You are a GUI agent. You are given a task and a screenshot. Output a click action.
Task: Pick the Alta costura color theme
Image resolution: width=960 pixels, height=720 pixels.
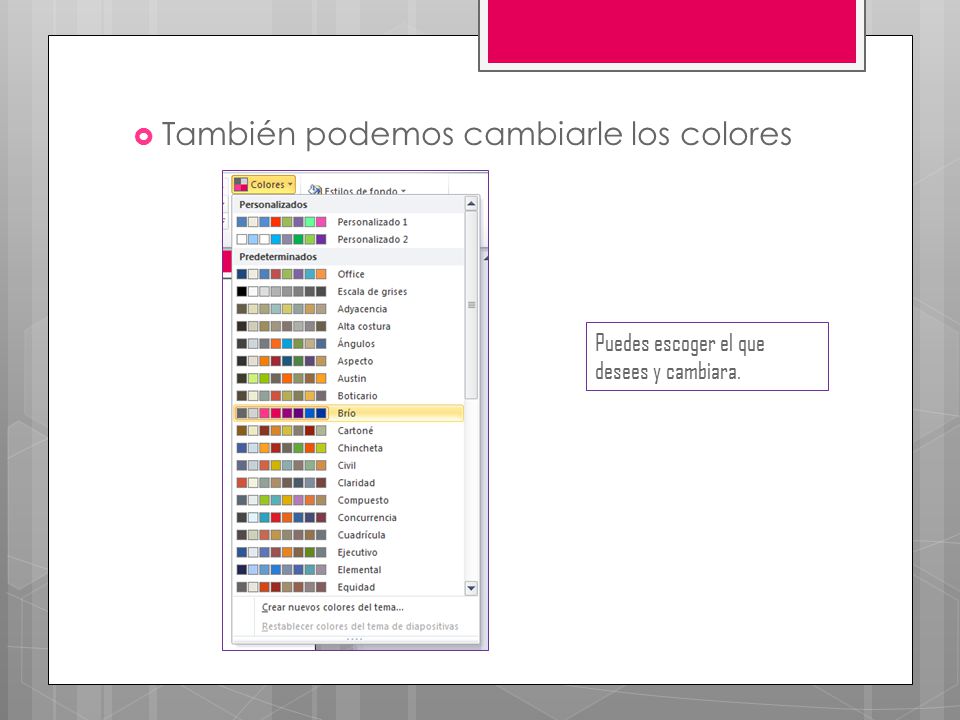tap(348, 326)
